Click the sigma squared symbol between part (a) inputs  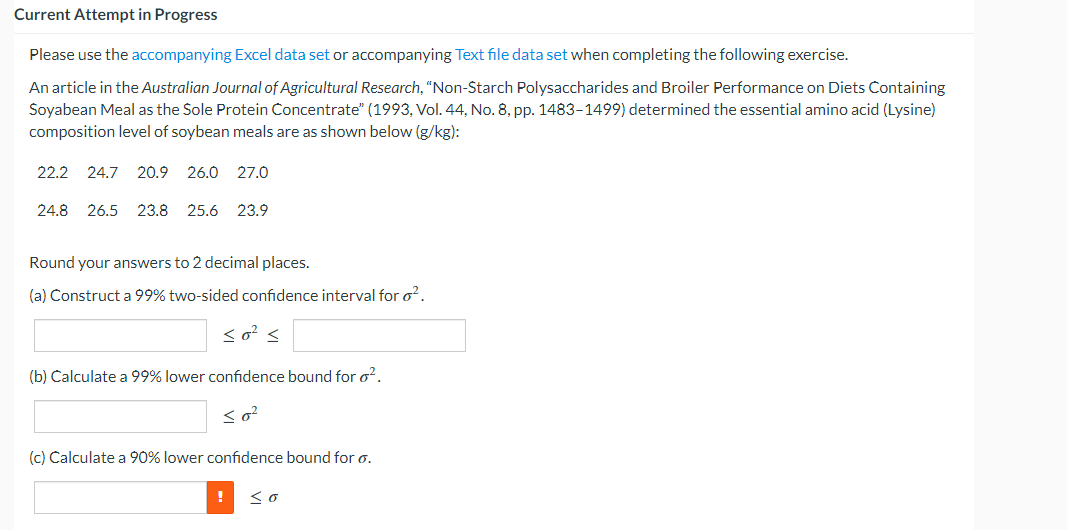pyautogui.click(x=250, y=335)
